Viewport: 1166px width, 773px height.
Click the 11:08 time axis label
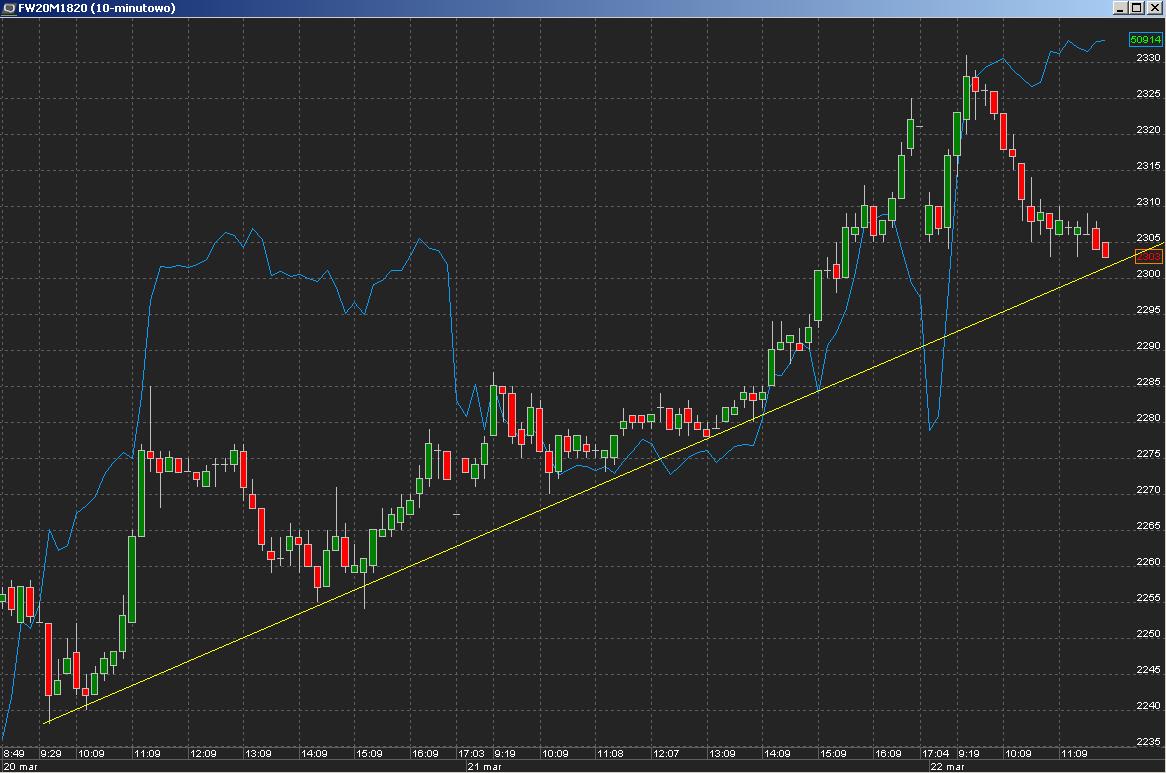click(611, 754)
